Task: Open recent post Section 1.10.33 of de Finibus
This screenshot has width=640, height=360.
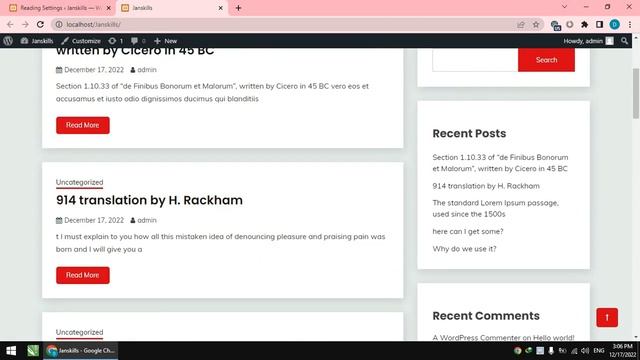Action: [x=500, y=163]
